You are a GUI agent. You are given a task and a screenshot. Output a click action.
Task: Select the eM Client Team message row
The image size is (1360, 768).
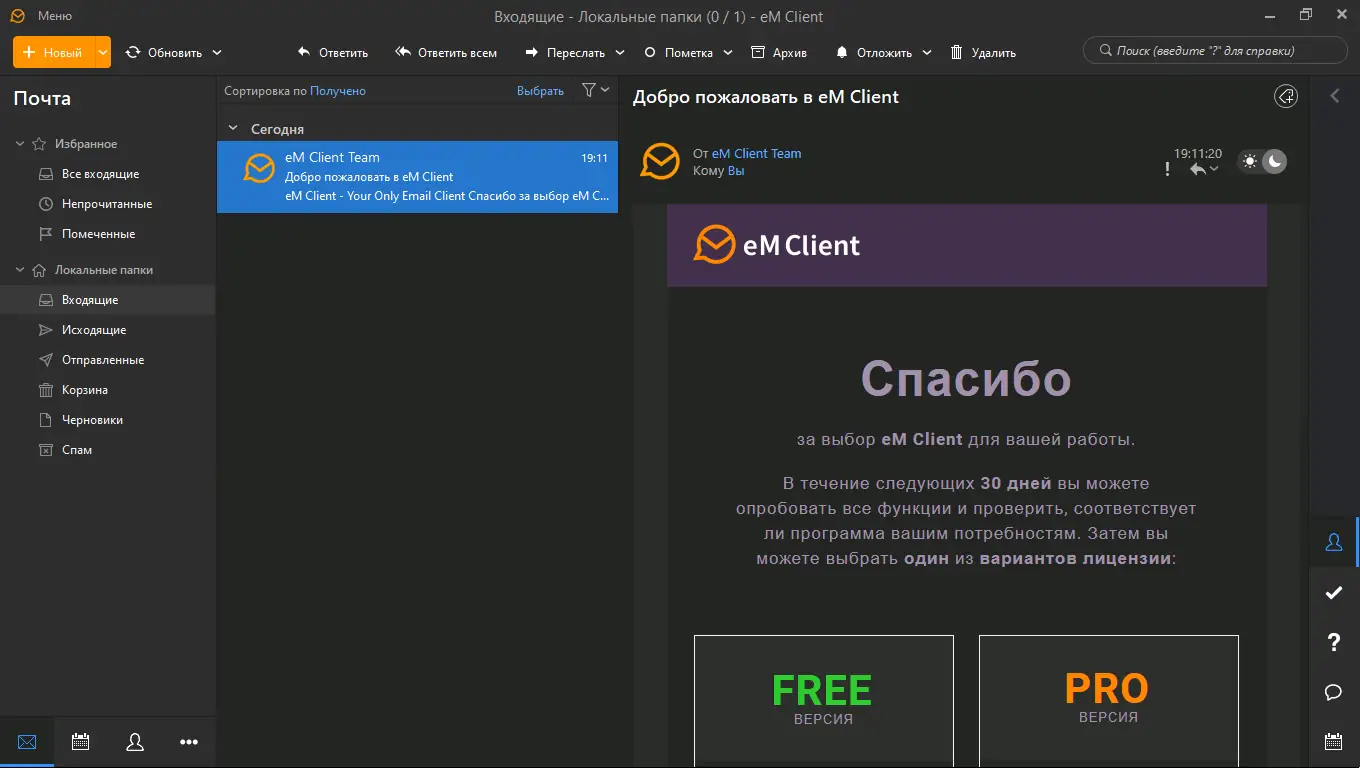click(417, 177)
